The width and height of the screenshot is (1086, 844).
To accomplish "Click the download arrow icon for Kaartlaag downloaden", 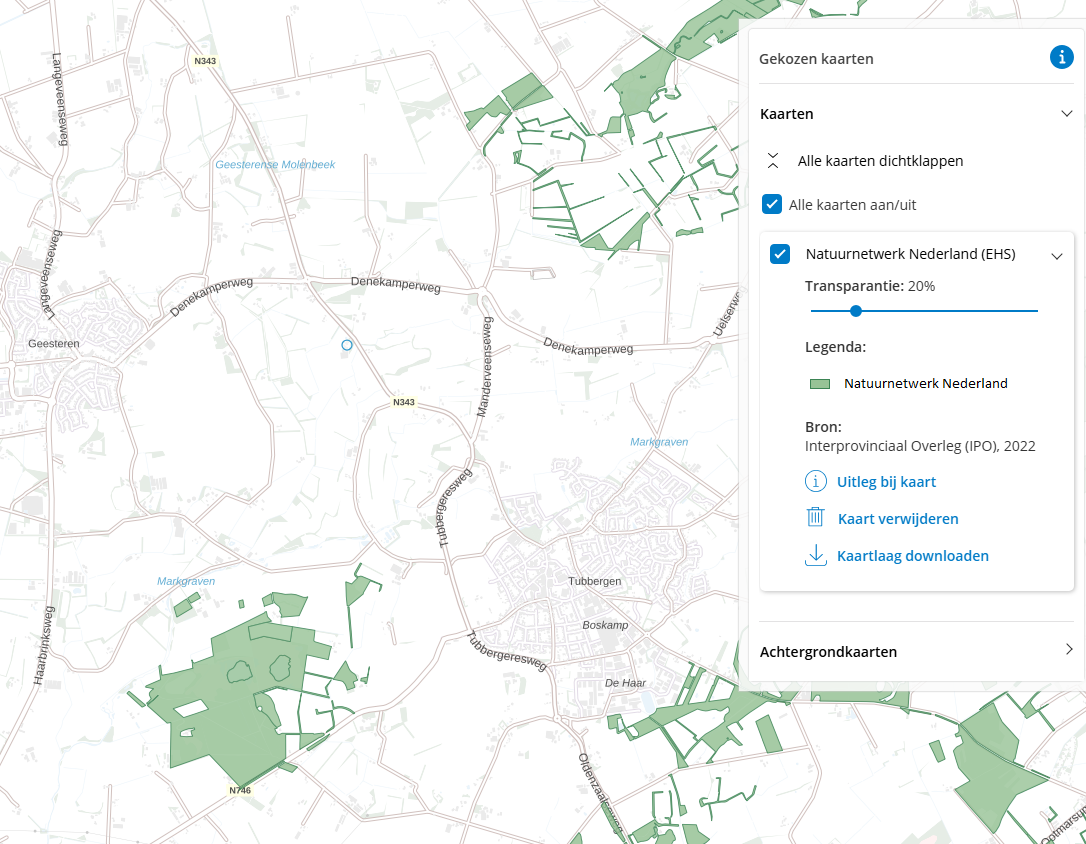I will [816, 555].
